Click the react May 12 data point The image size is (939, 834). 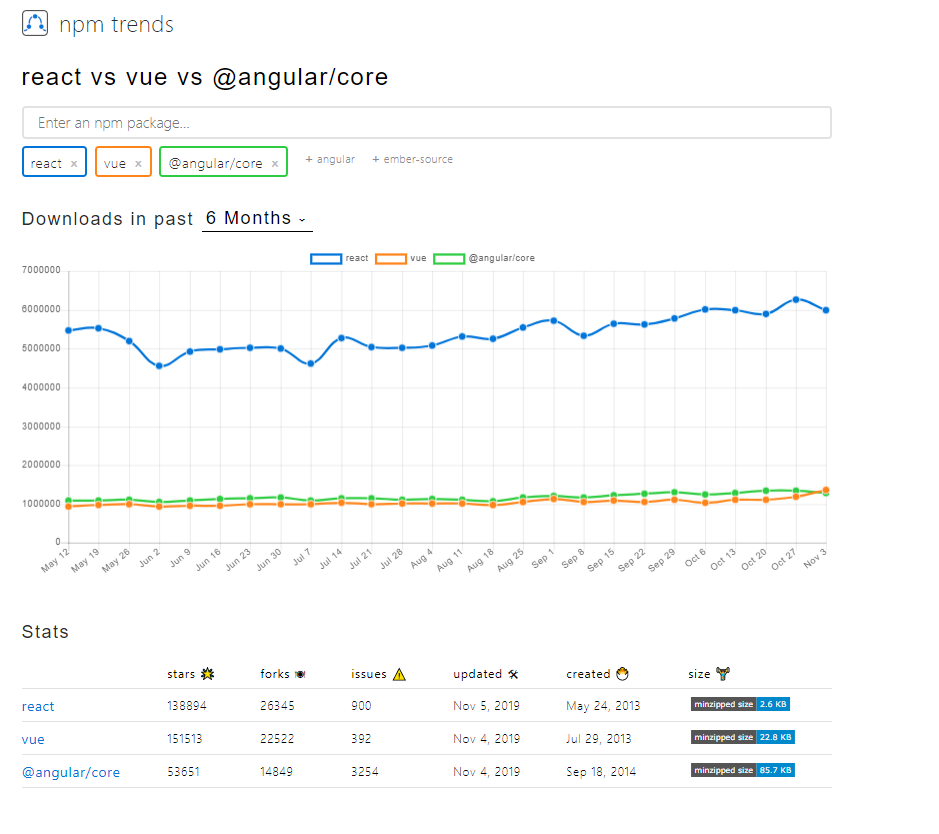[69, 330]
